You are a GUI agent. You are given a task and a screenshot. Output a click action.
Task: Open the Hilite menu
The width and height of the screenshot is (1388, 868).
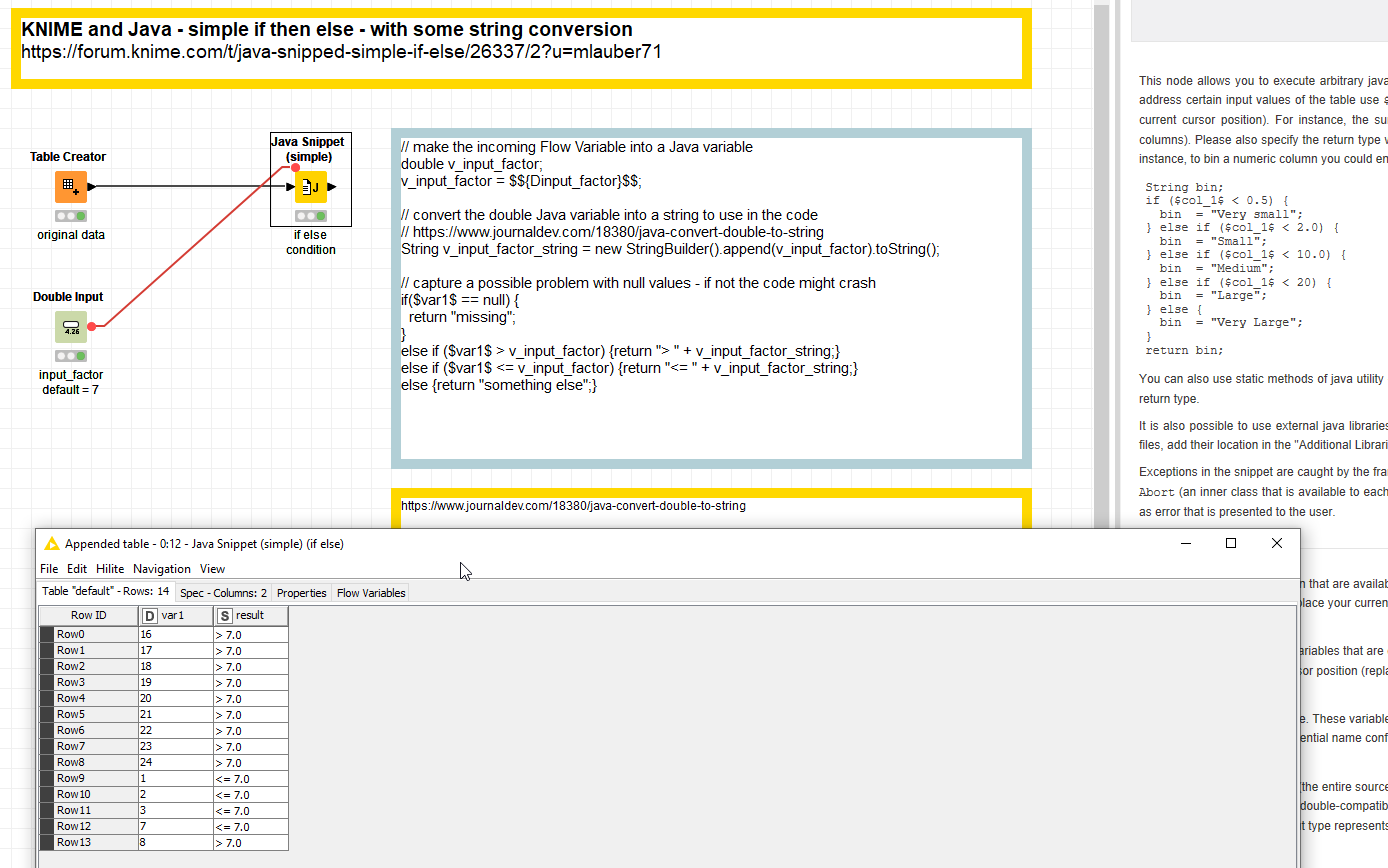[x=110, y=569]
